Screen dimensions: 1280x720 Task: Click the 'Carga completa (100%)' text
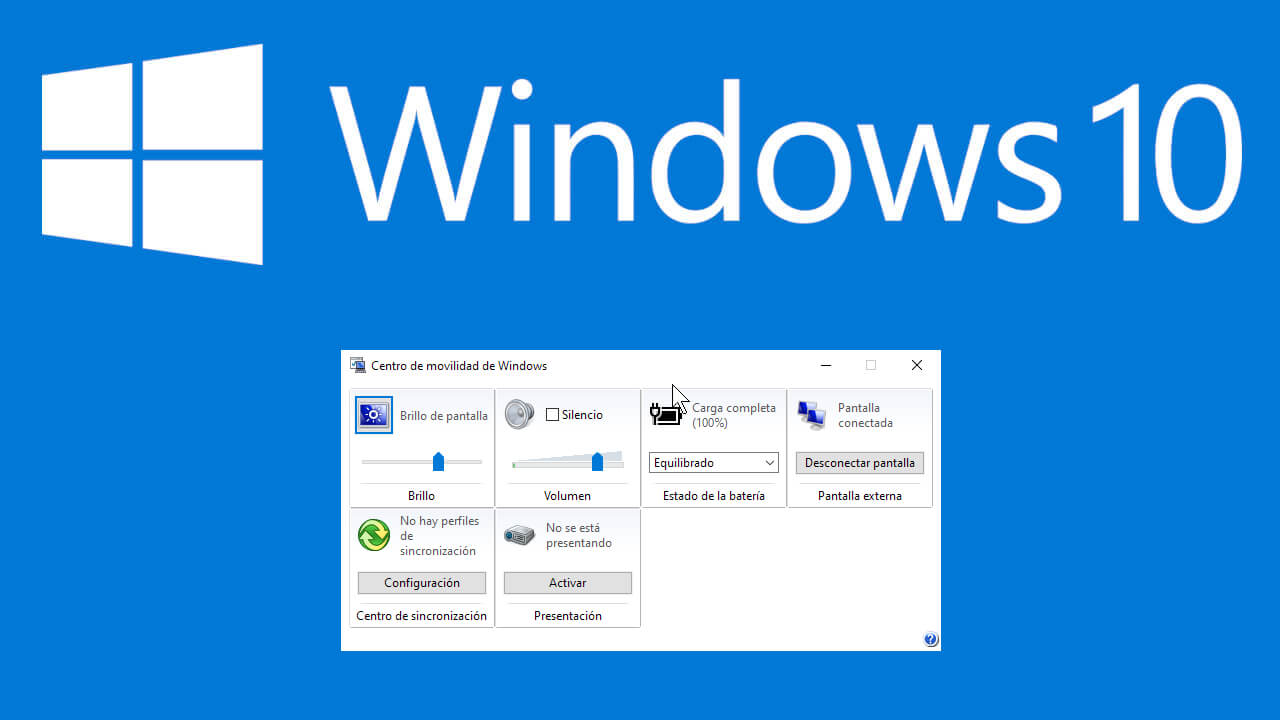tap(734, 415)
